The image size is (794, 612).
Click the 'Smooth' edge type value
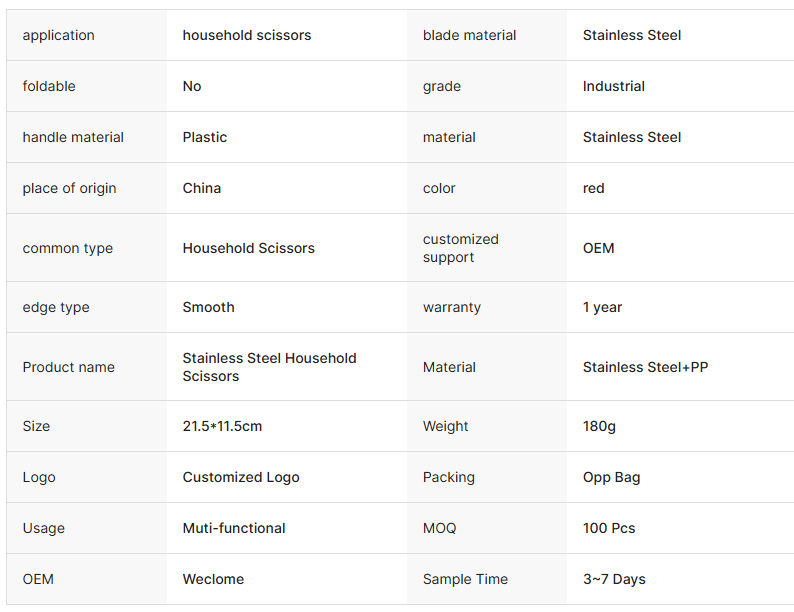(209, 307)
